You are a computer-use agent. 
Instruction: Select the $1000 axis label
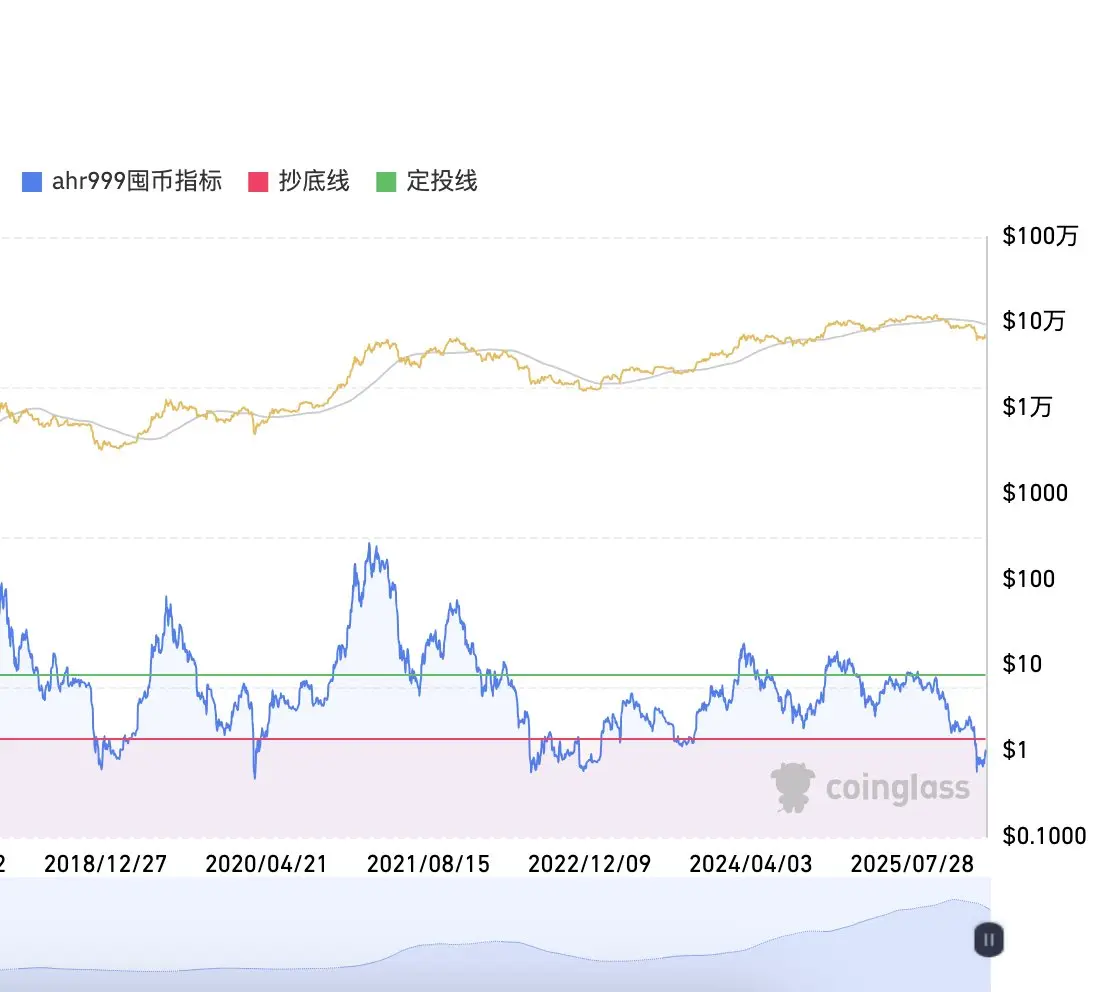tap(1035, 493)
